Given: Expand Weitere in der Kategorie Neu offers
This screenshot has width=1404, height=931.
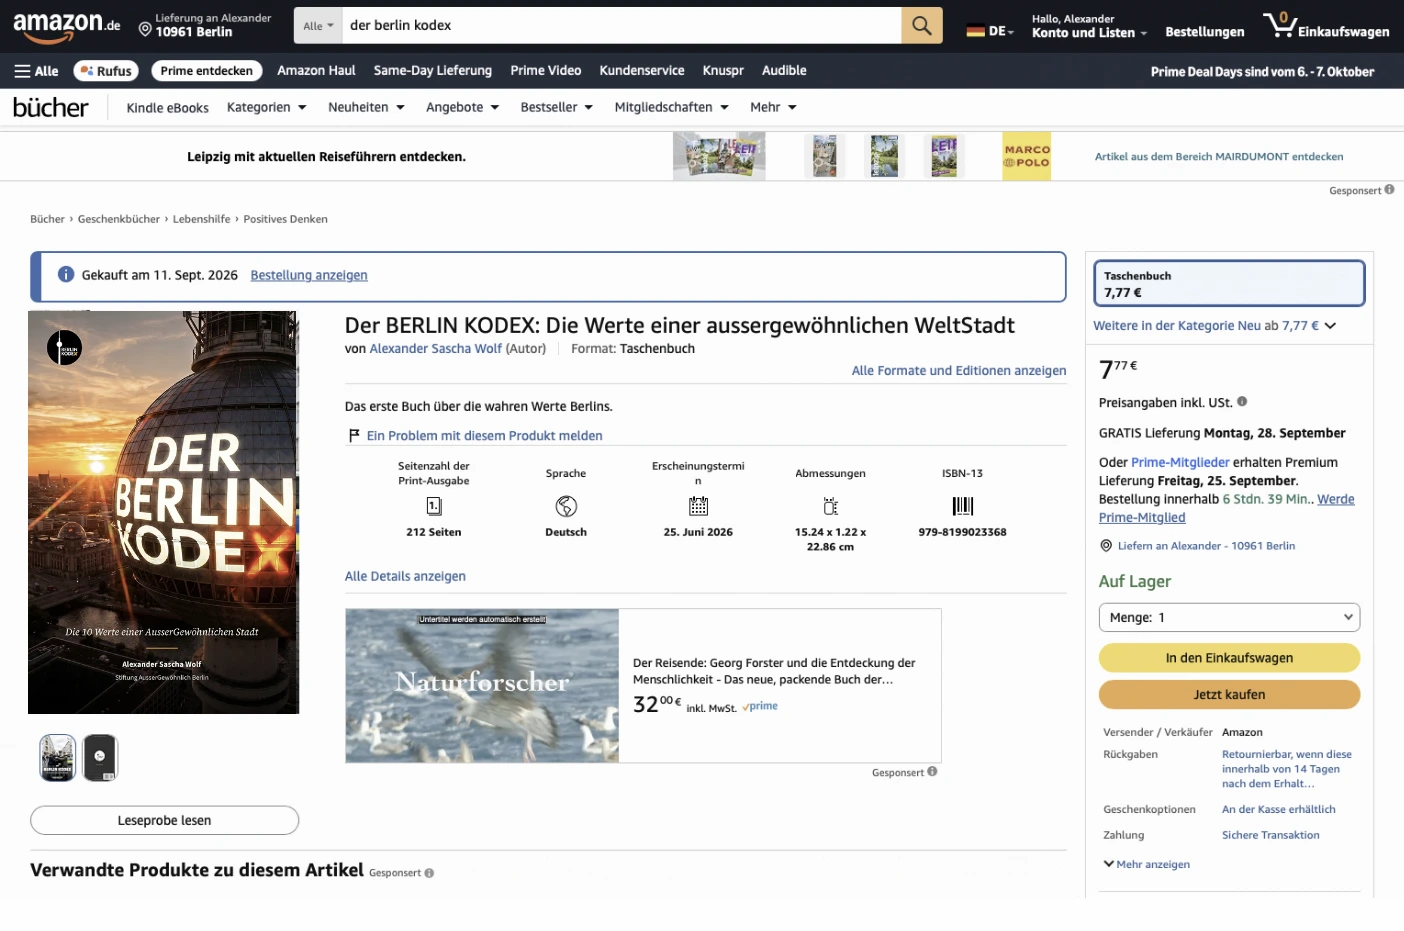Looking at the screenshot, I should [1214, 325].
